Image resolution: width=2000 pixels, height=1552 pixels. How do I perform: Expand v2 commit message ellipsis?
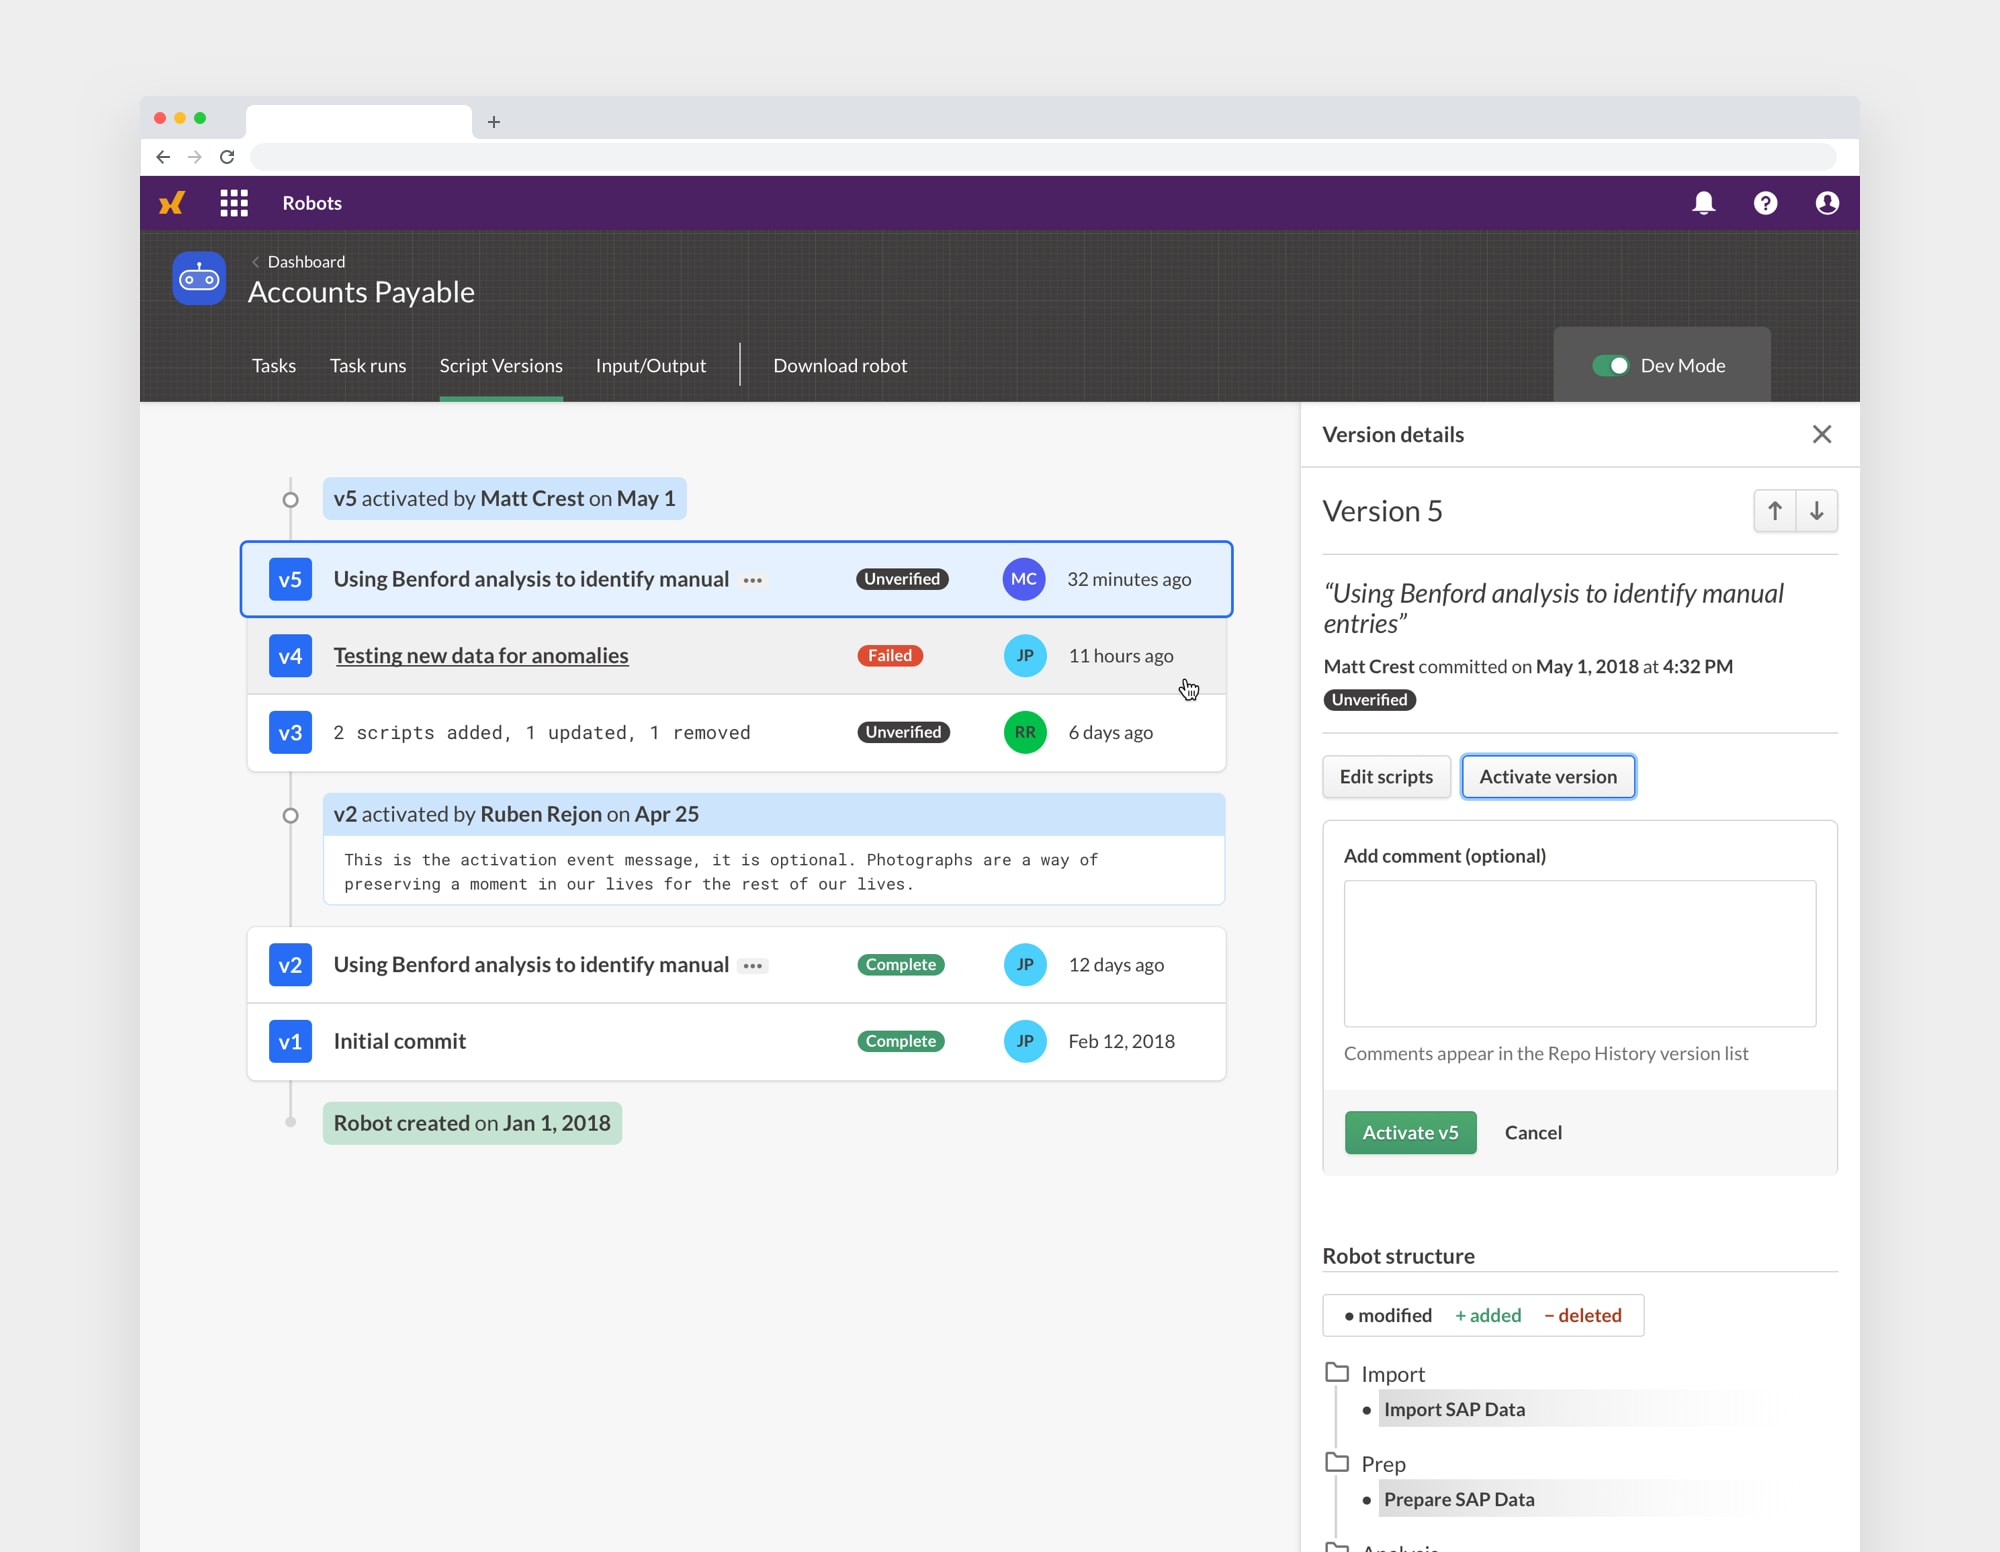(753, 966)
